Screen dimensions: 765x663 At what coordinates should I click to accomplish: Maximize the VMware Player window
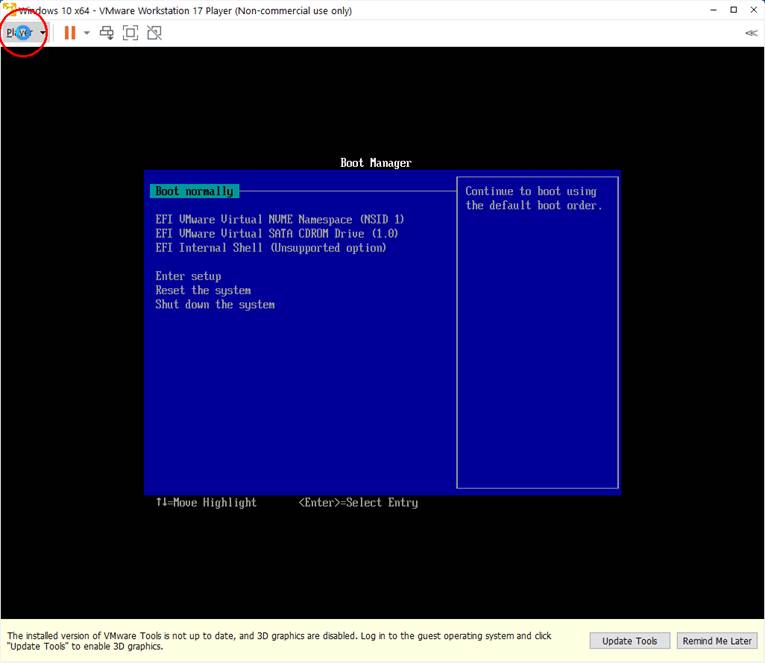click(x=733, y=10)
